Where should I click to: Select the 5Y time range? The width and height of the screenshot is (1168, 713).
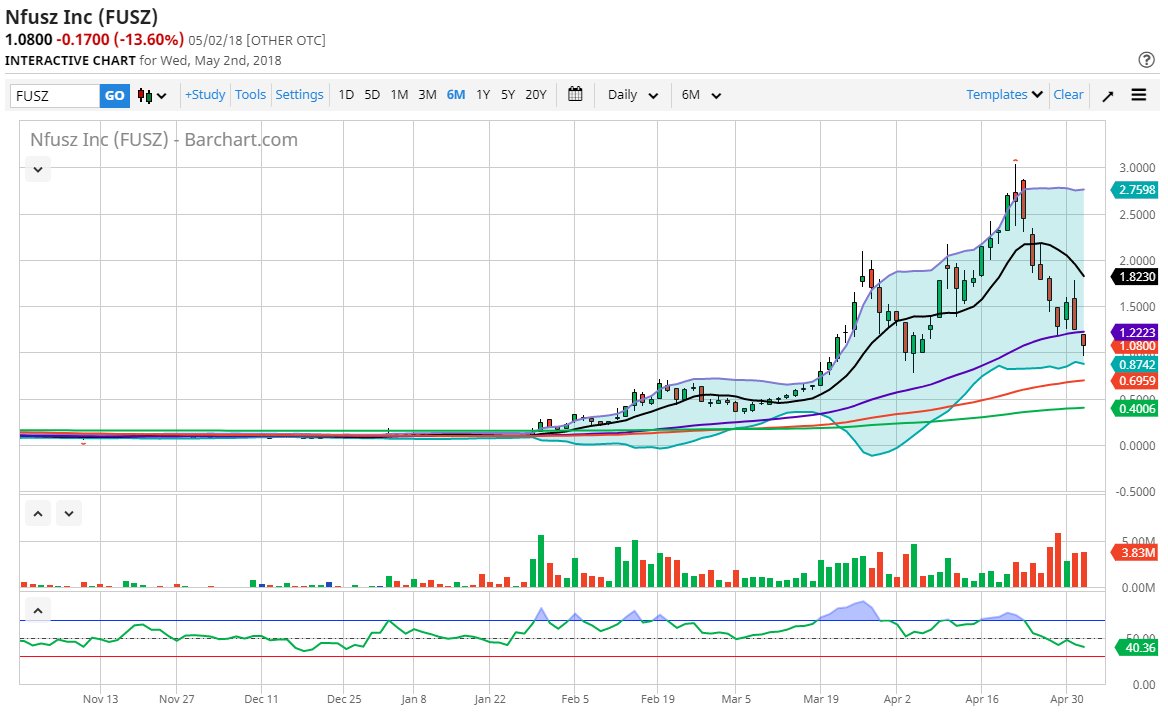coord(508,95)
